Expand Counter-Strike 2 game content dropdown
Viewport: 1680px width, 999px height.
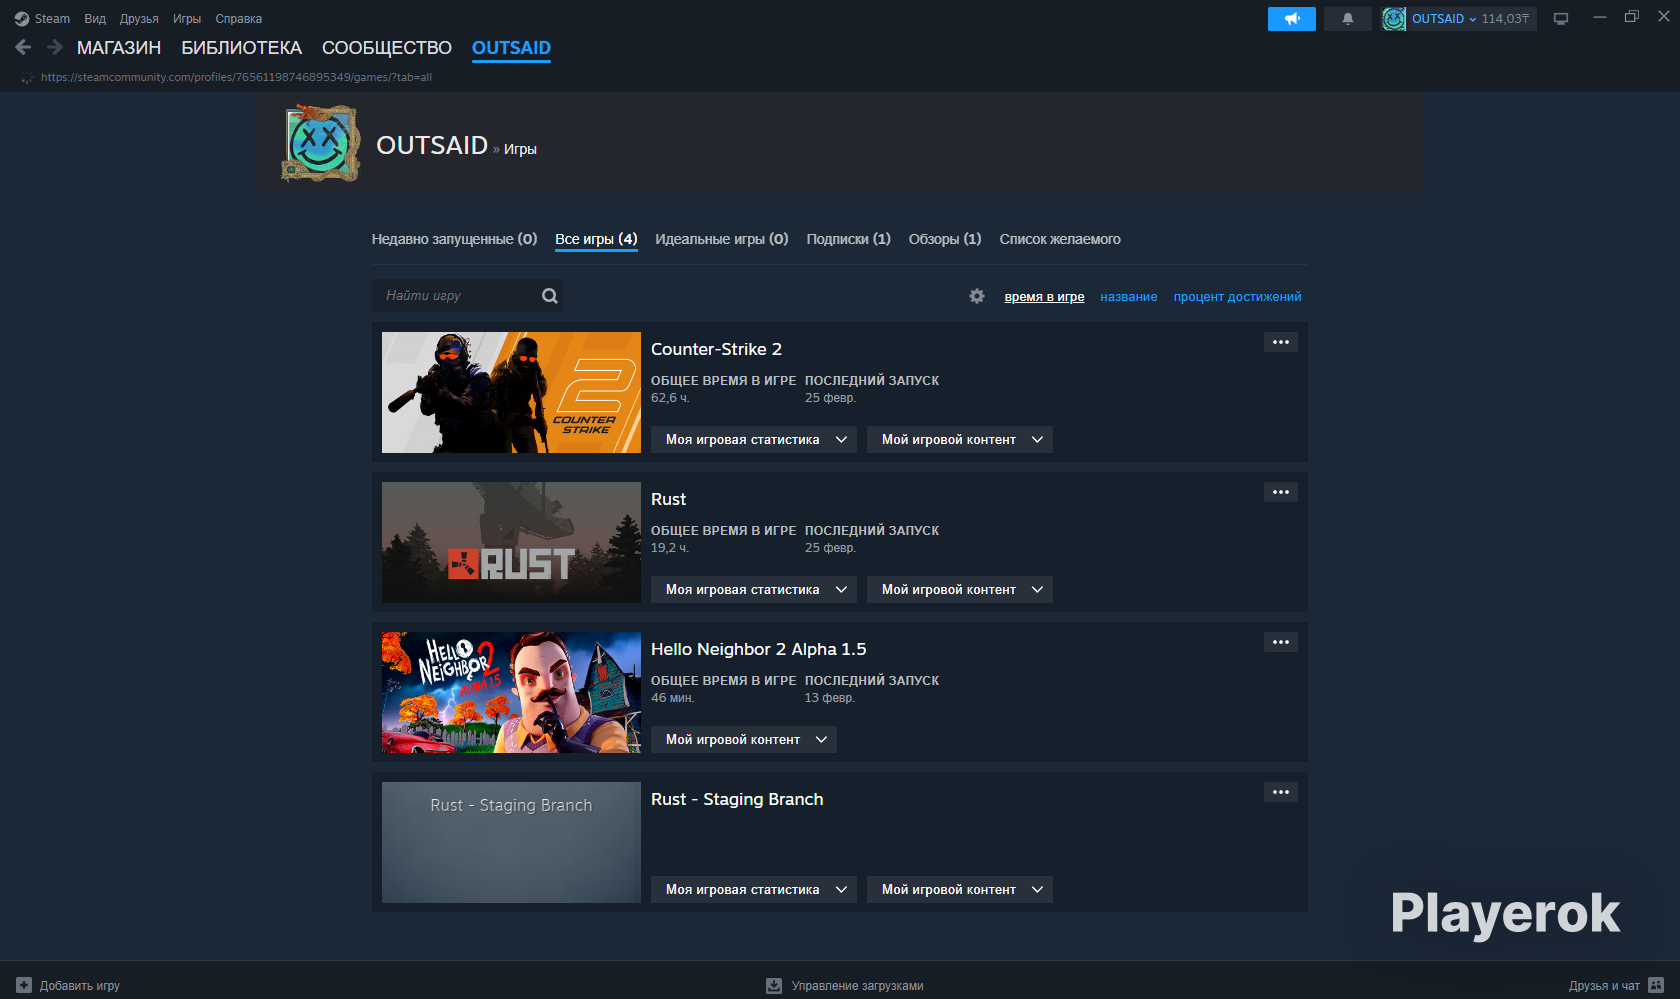(960, 440)
